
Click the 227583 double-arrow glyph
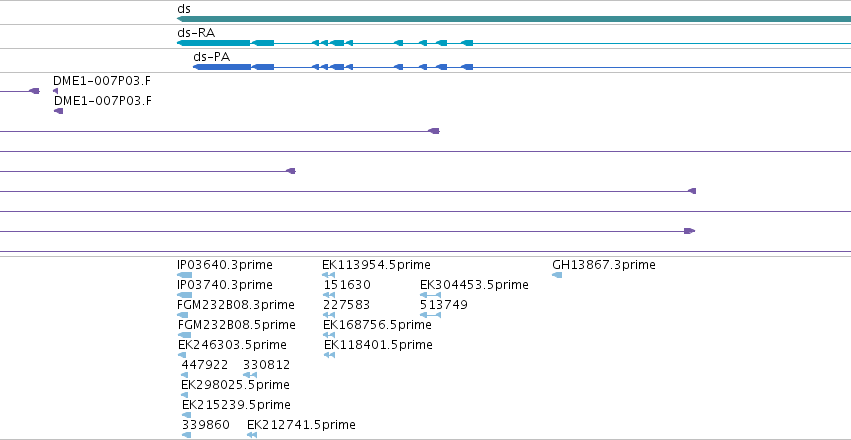tap(329, 315)
